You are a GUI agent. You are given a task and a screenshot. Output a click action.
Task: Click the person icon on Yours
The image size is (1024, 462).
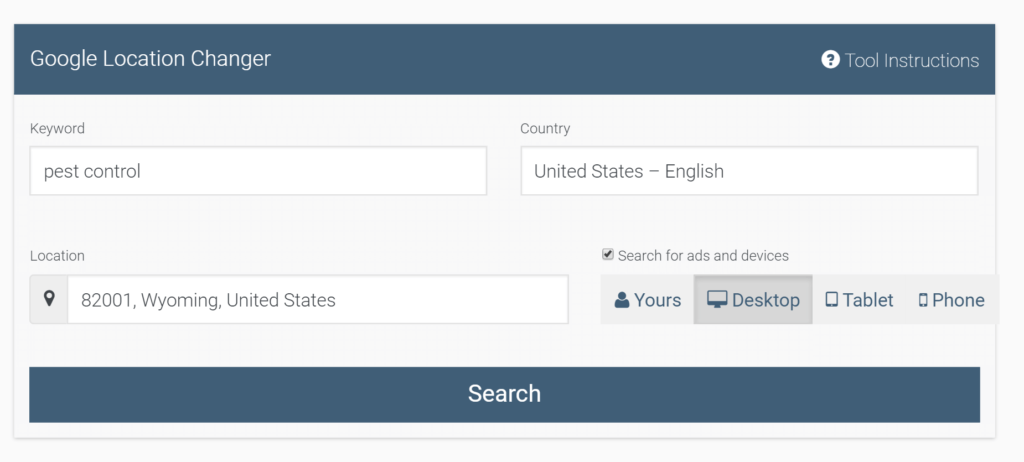pyautogui.click(x=622, y=300)
